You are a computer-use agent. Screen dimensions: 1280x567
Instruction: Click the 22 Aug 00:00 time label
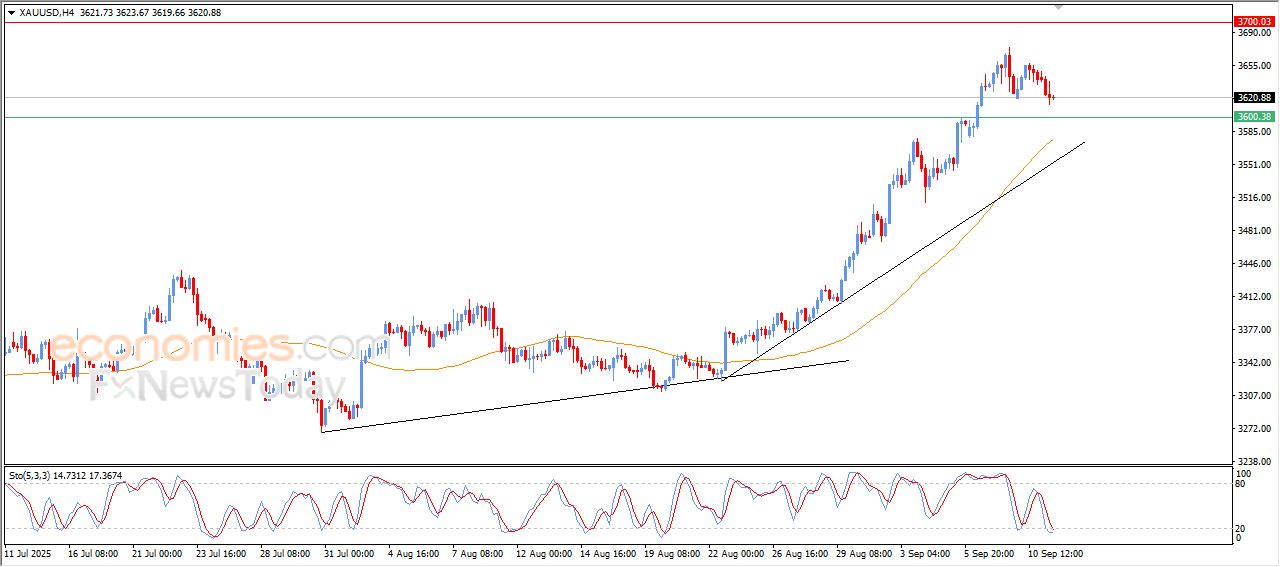tap(736, 552)
